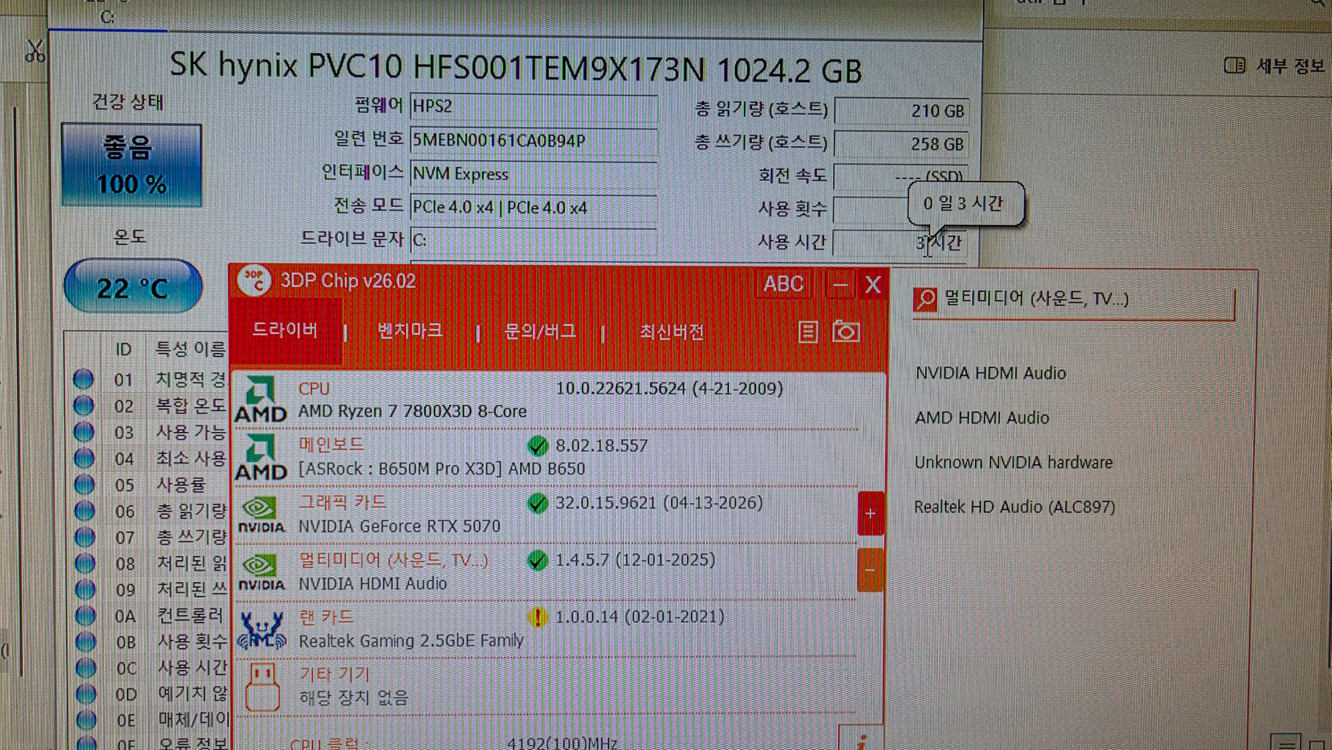
Task: Switch to the 벤치마크 tab
Action: [410, 331]
